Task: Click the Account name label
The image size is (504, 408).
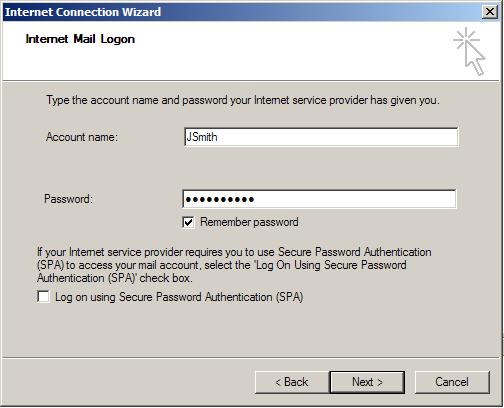Action: pos(82,137)
